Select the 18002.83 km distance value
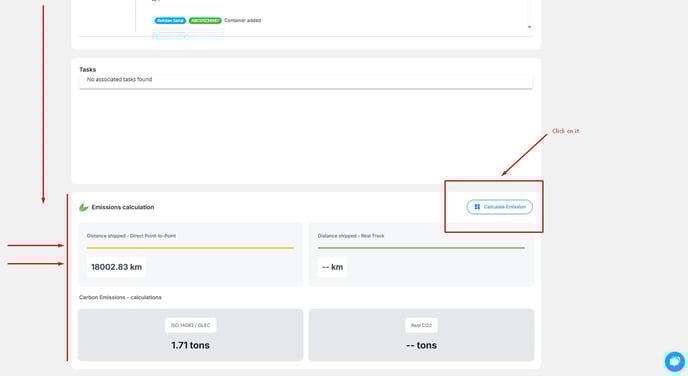 coord(116,267)
